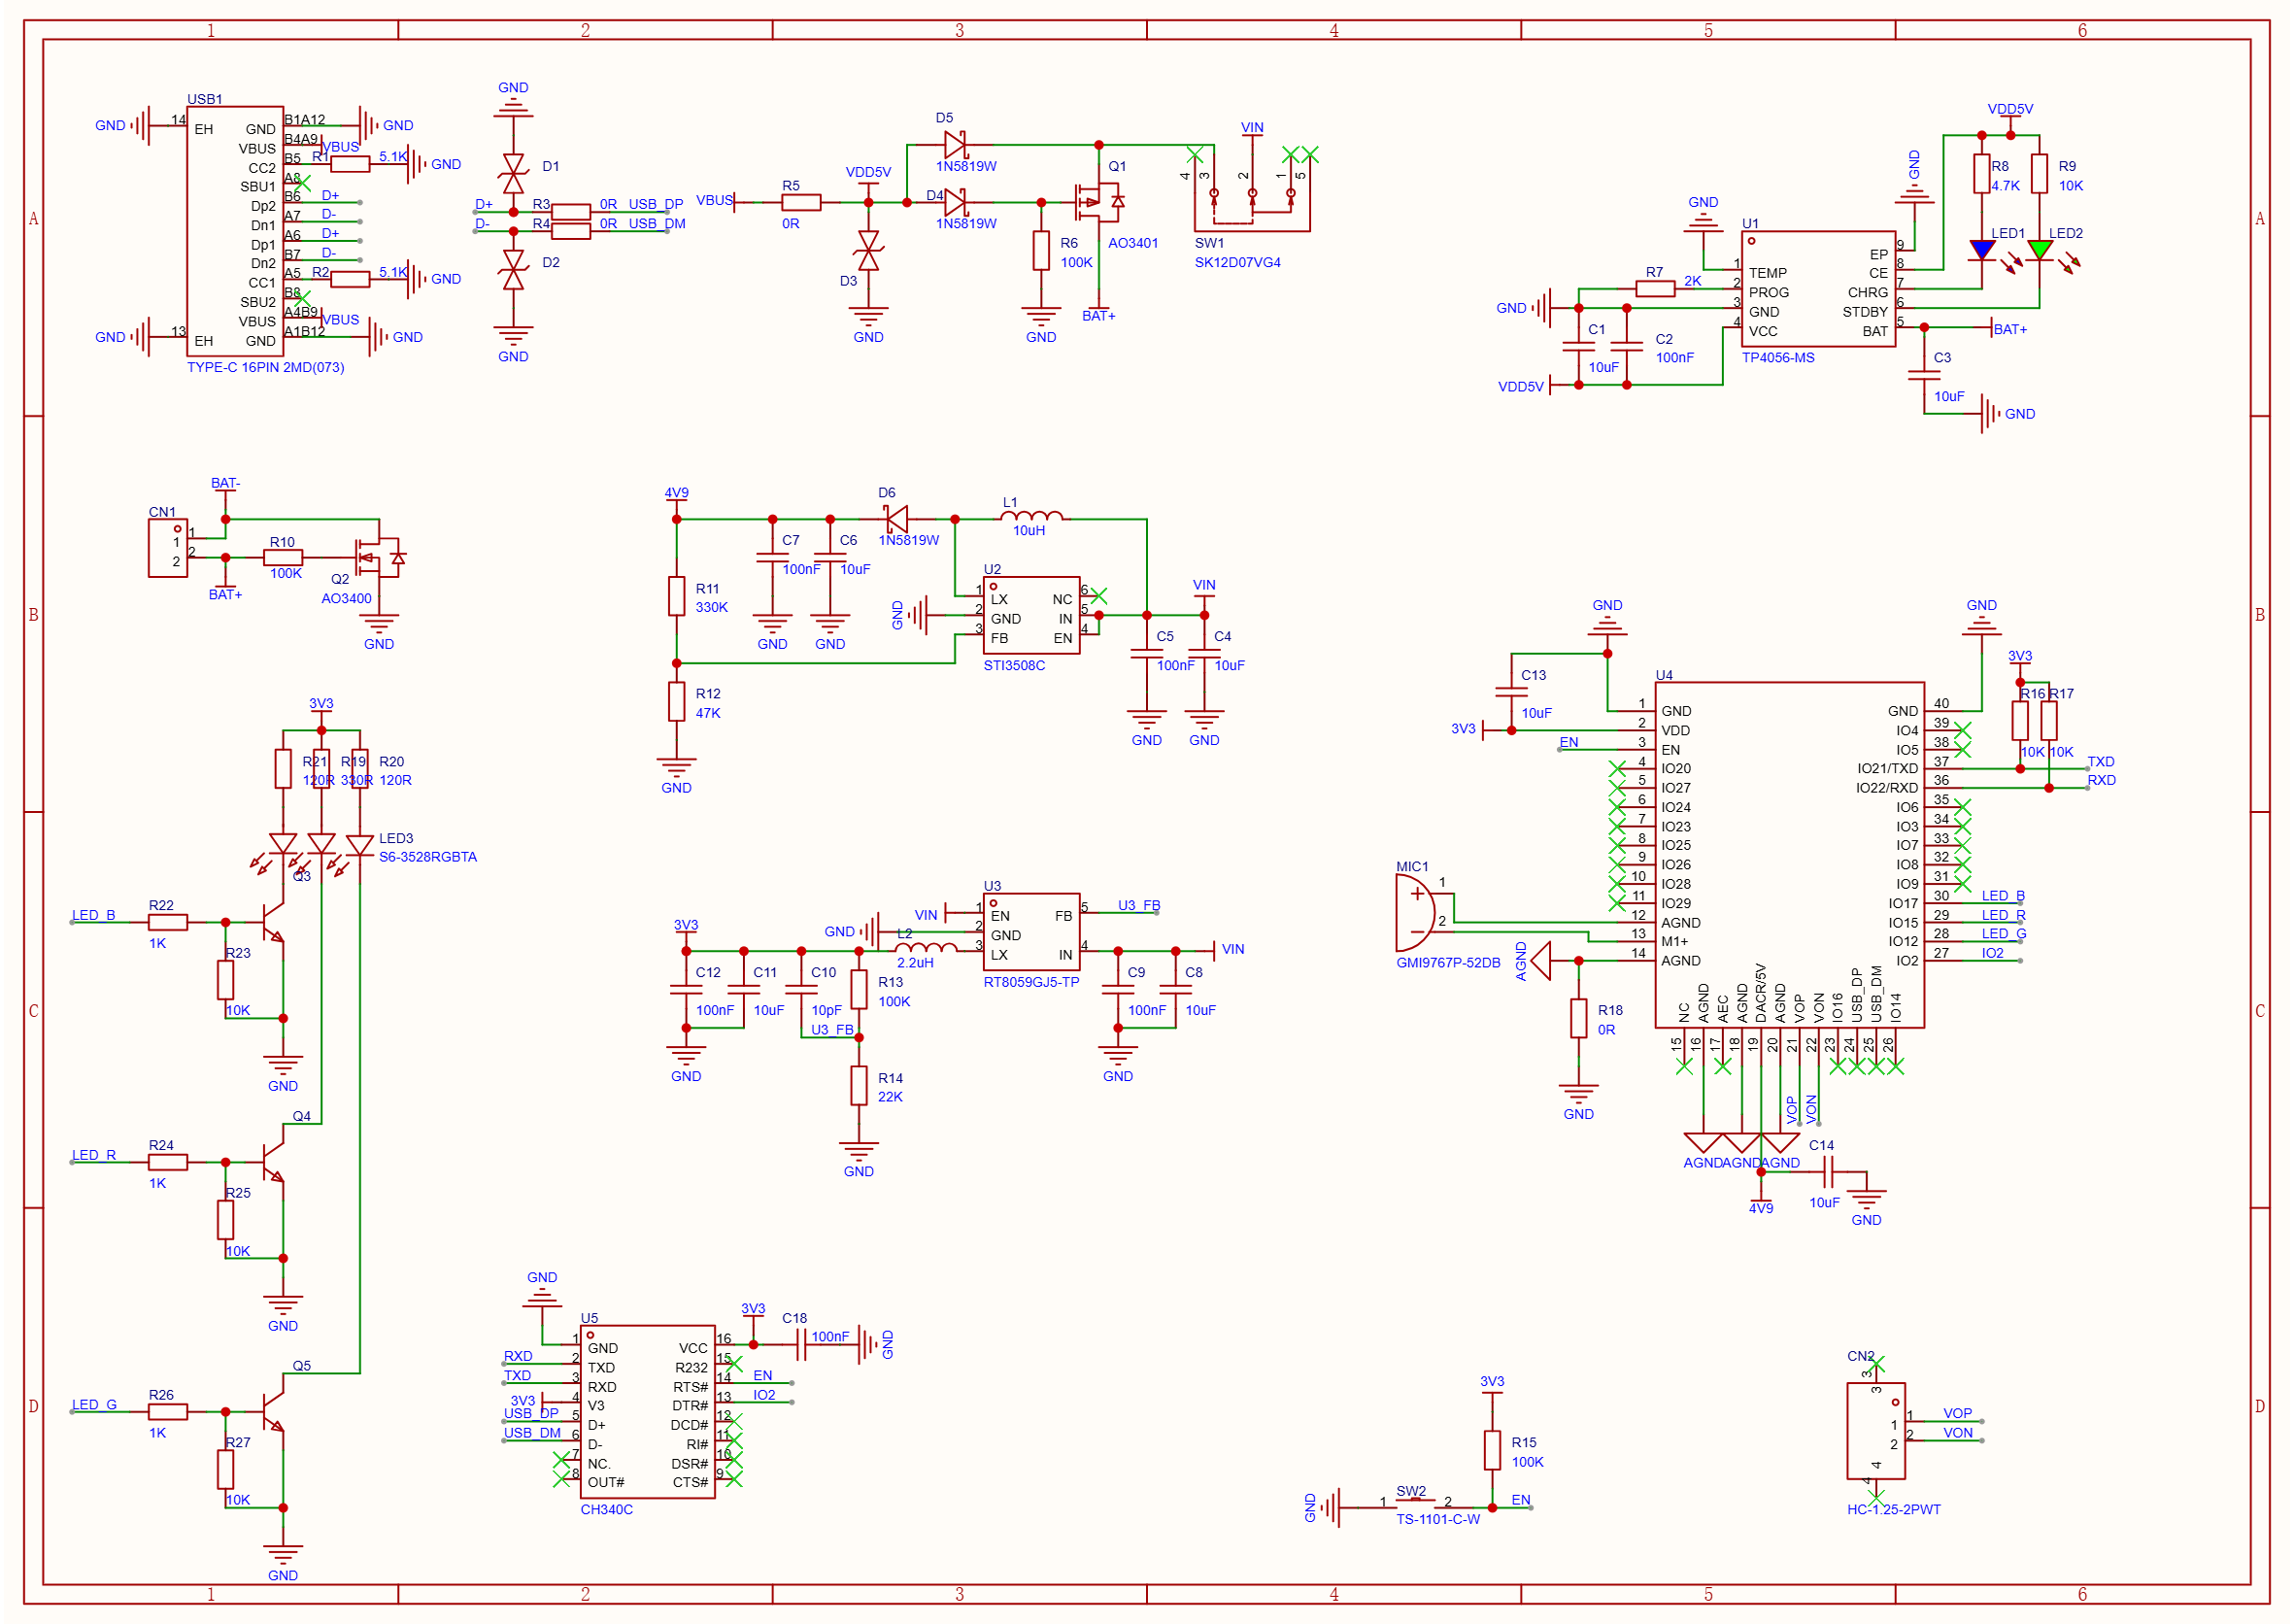
Task: Click the "2.2uH" inductor value
Action: coord(915,962)
